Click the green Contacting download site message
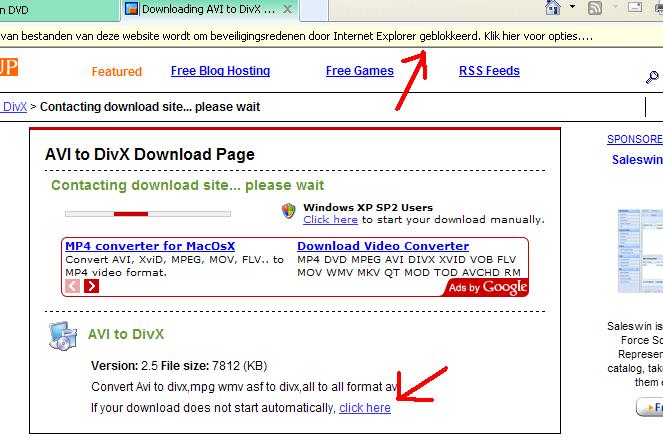 (x=187, y=185)
